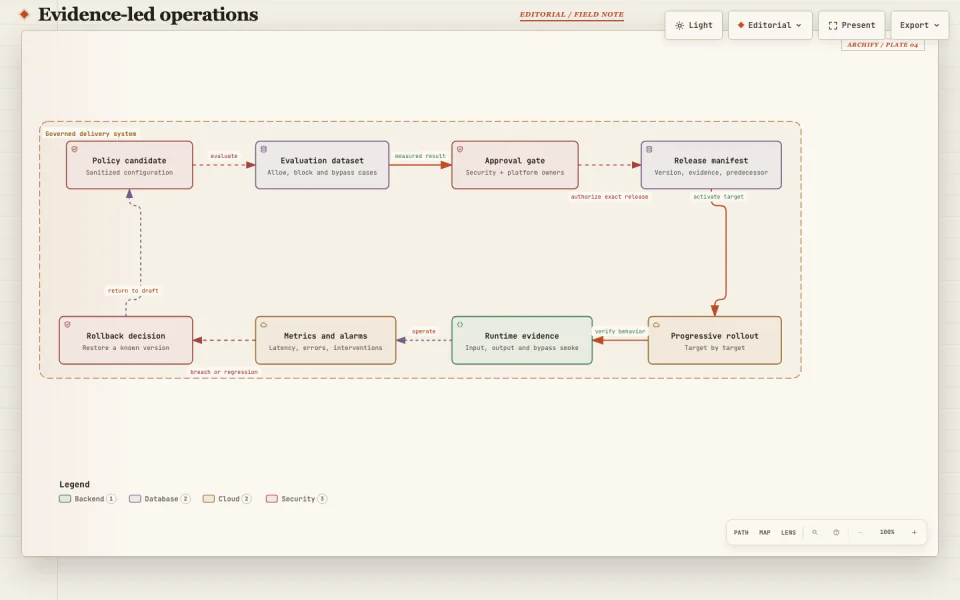Open the Editorial style dropdown

770,25
